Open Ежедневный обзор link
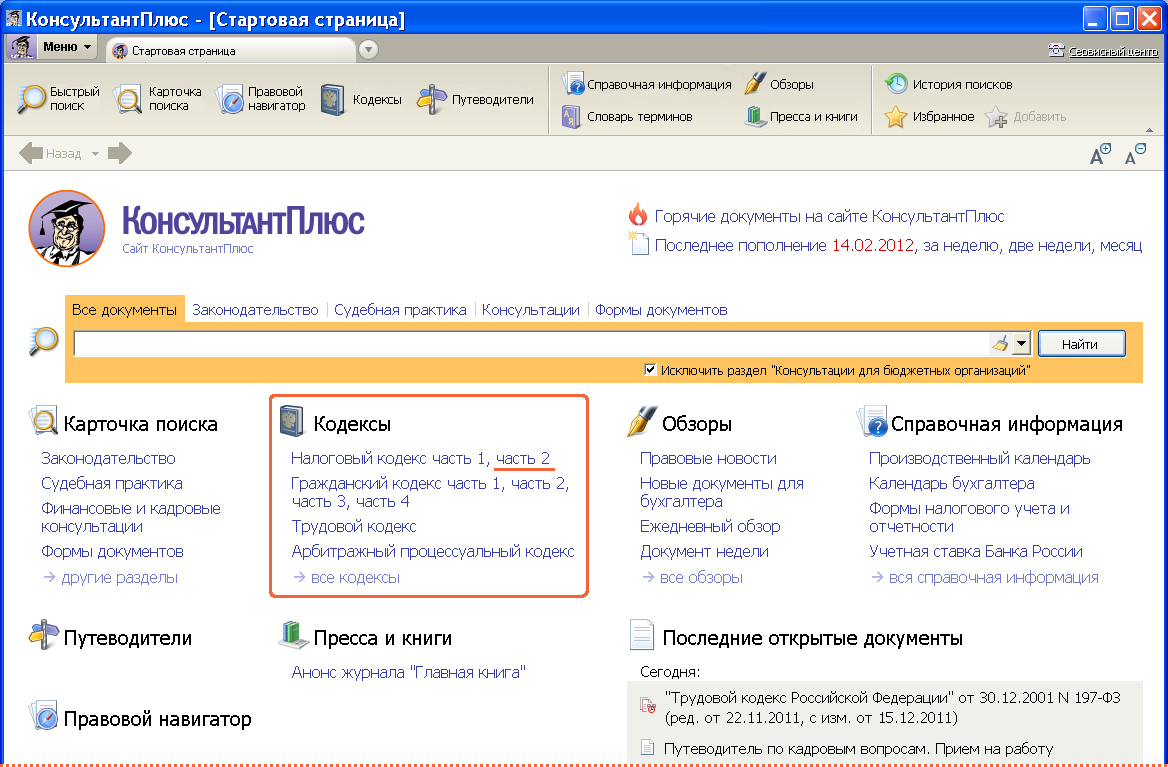This screenshot has height=767, width=1168. (x=710, y=526)
